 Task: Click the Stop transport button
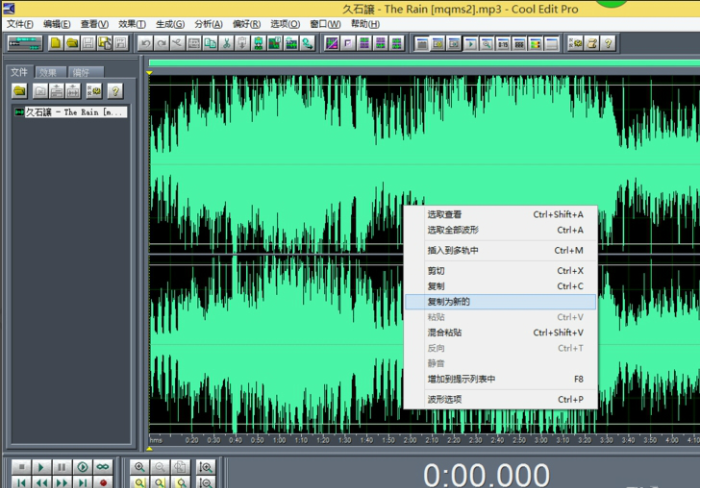click(20, 467)
